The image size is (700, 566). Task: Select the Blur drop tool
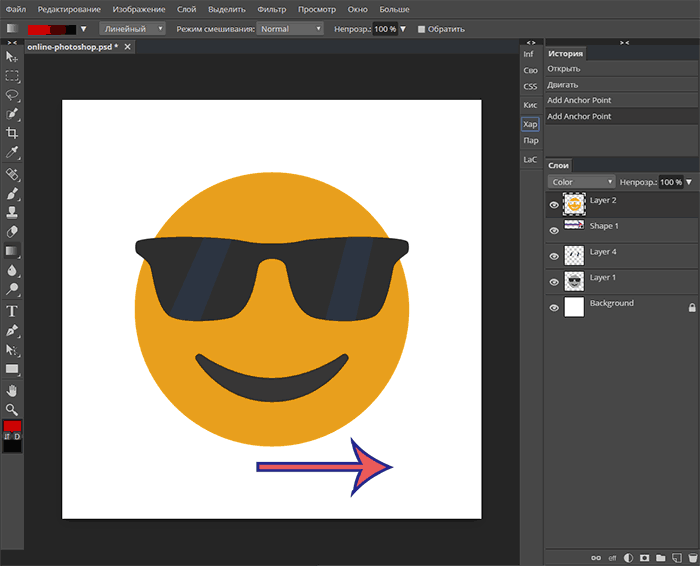point(12,270)
